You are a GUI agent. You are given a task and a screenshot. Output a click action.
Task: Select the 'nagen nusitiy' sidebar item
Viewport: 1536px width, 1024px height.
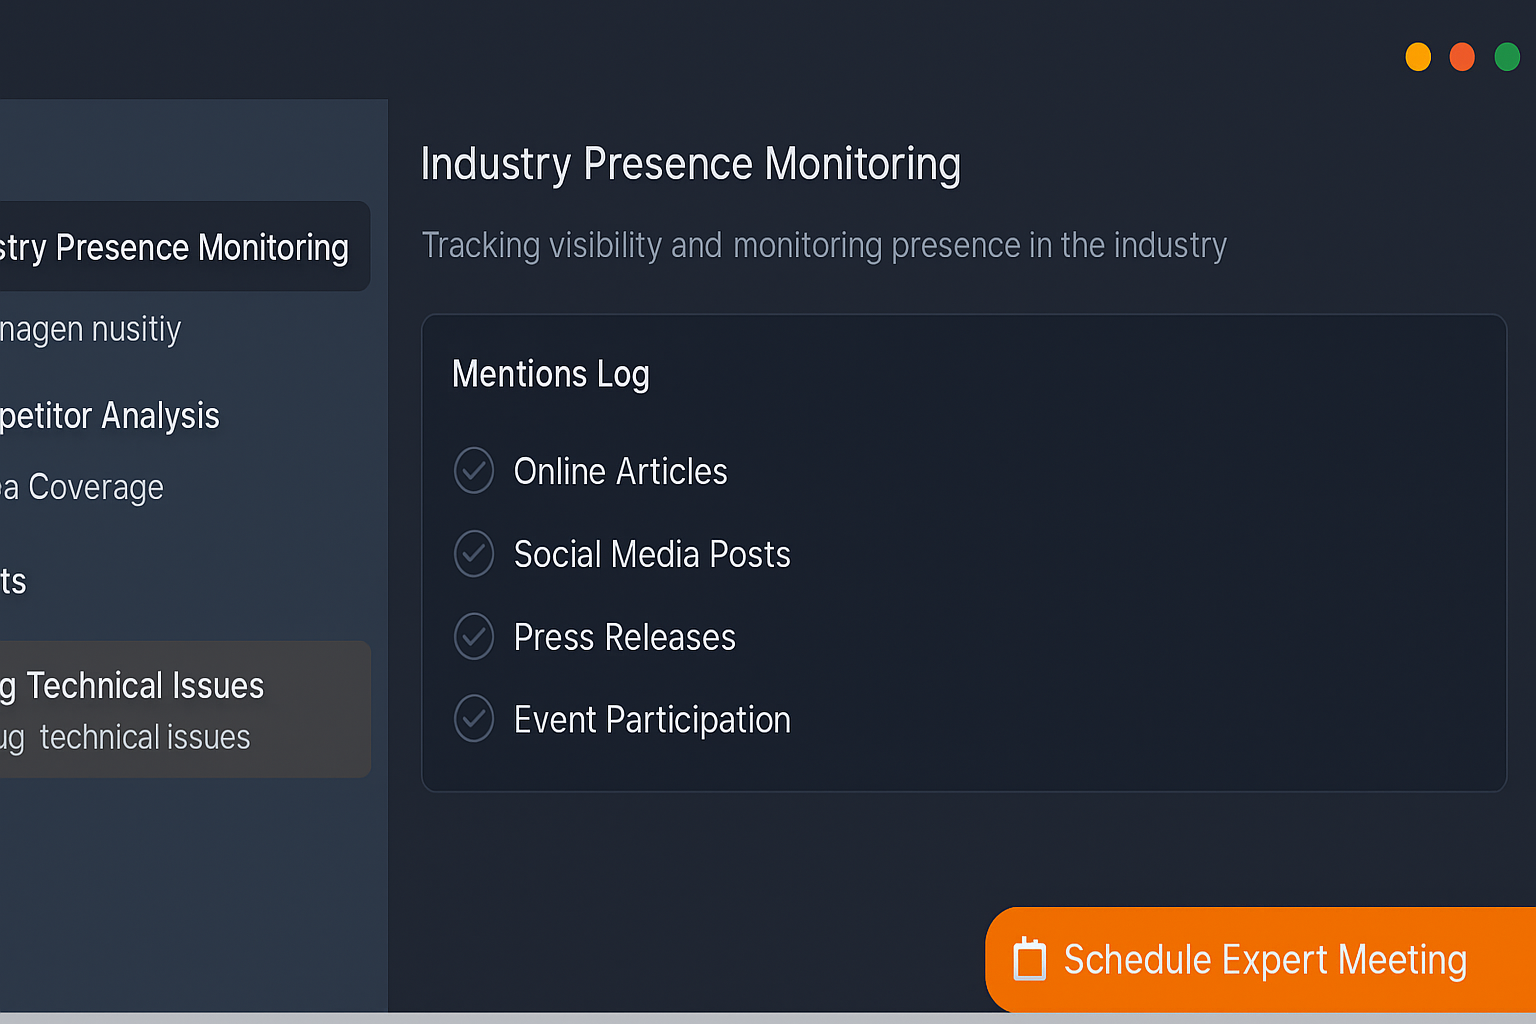point(92,329)
